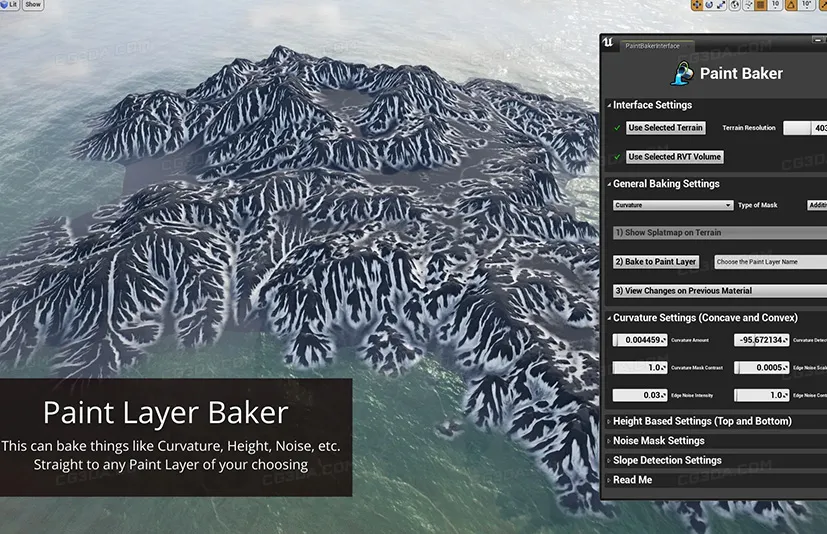
Task: Toggle surface snapping in viewport toolbar
Action: point(748,5)
